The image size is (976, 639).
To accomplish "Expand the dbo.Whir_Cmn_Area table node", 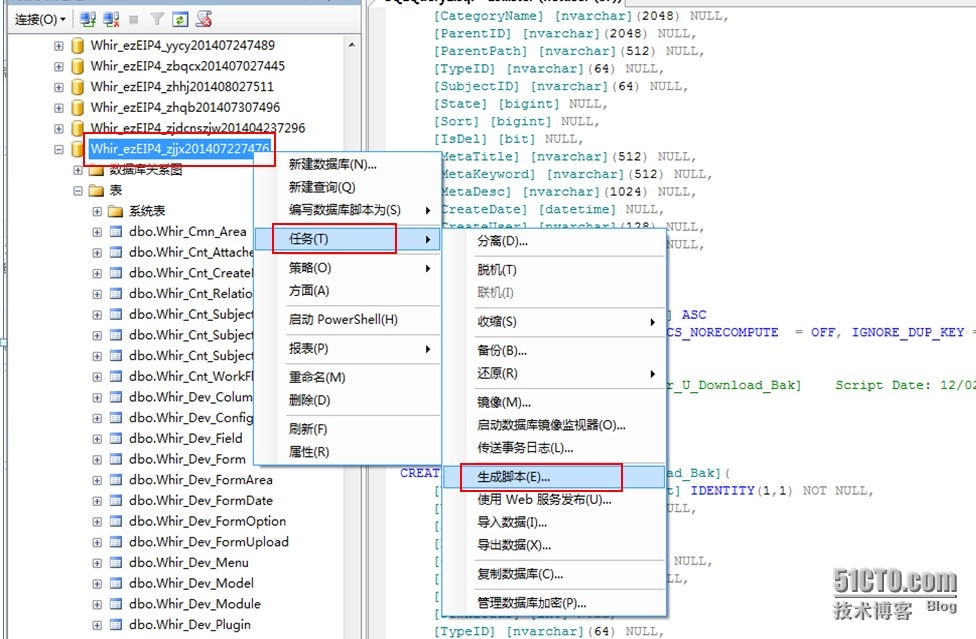I will pyautogui.click(x=97, y=232).
